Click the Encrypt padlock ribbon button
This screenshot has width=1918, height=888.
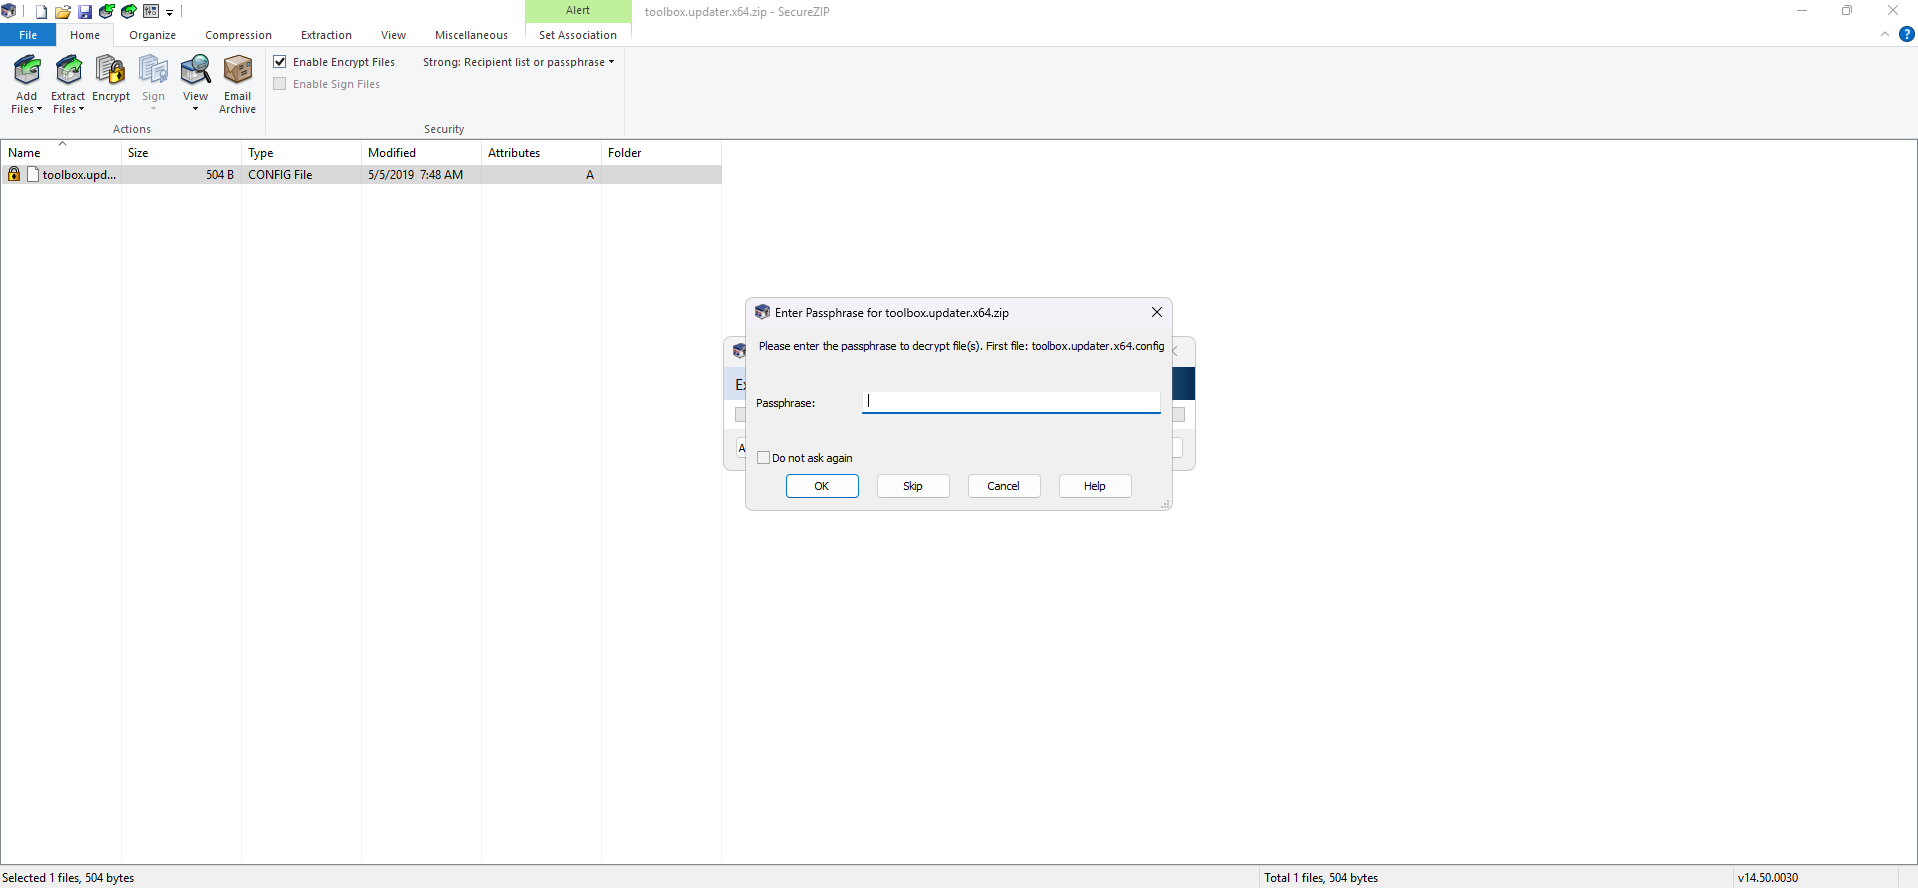111,79
